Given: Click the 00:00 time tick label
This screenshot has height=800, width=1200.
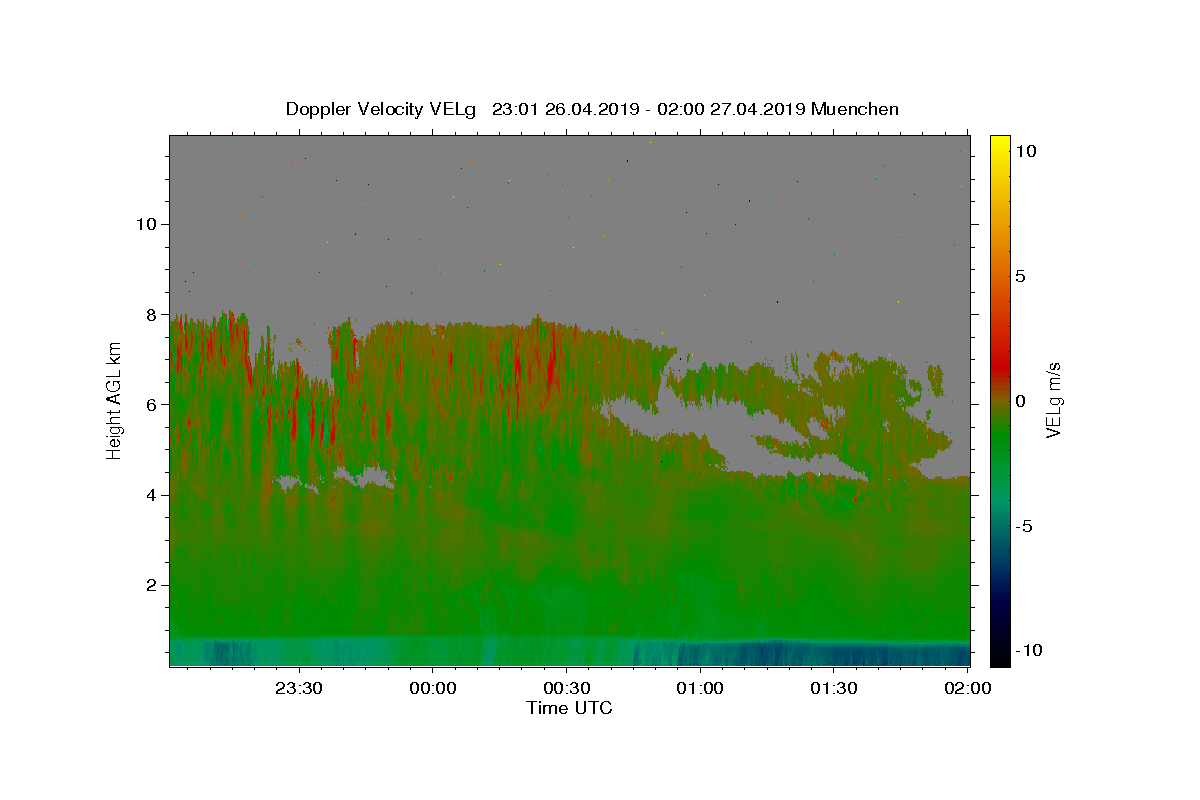Looking at the screenshot, I should click(x=432, y=688).
